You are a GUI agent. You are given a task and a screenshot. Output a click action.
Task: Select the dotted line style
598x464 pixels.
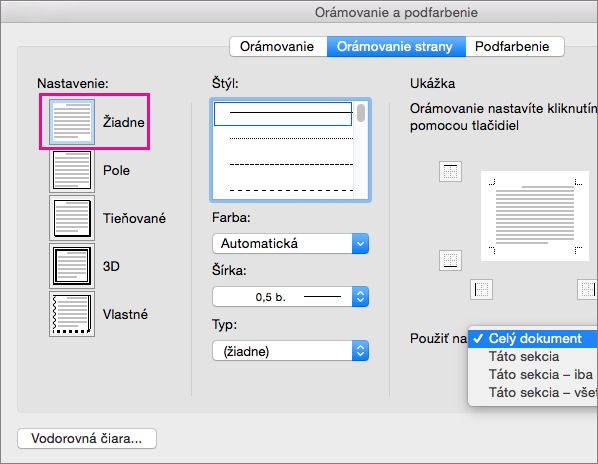click(x=291, y=138)
